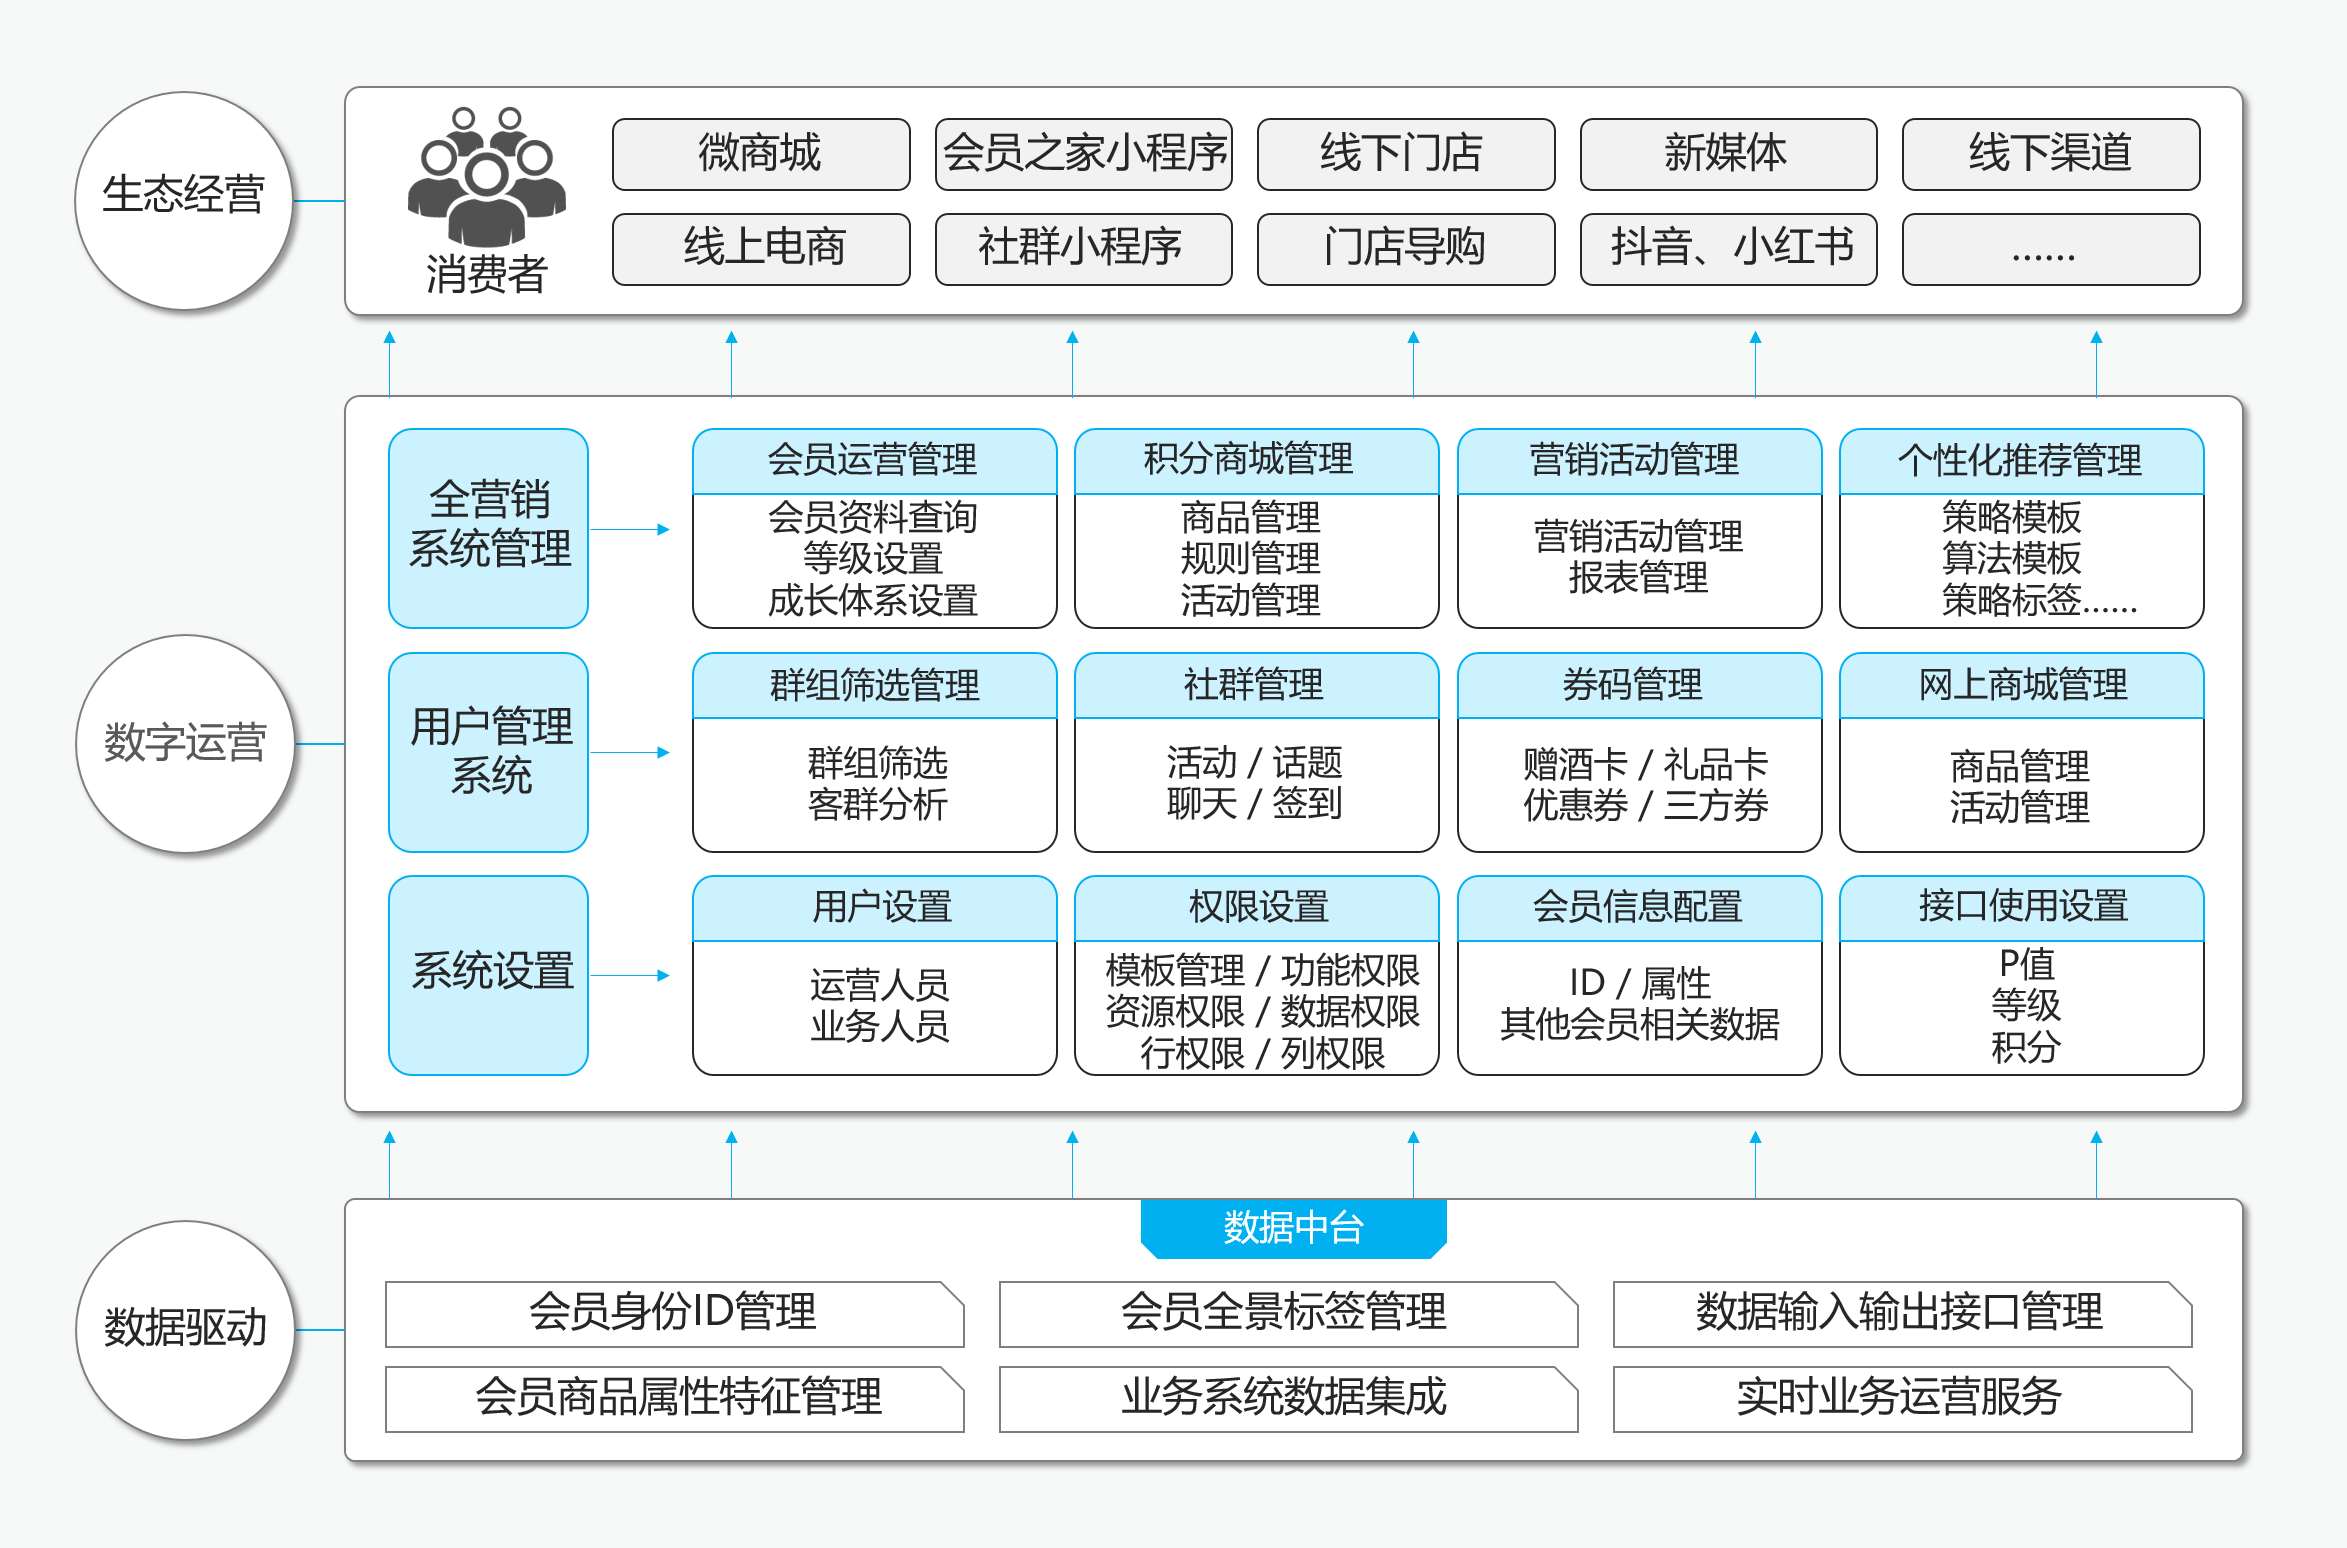Select the 运营人员 text
Screen dimensions: 2347x1548
pyautogui.click(x=879, y=985)
